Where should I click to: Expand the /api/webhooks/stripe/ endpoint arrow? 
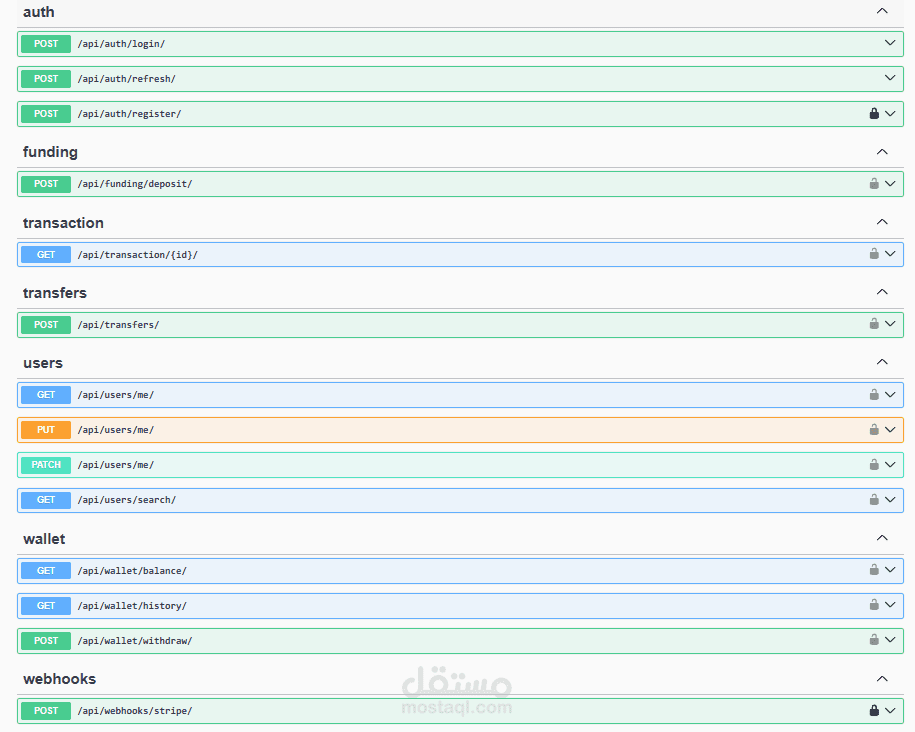890,710
